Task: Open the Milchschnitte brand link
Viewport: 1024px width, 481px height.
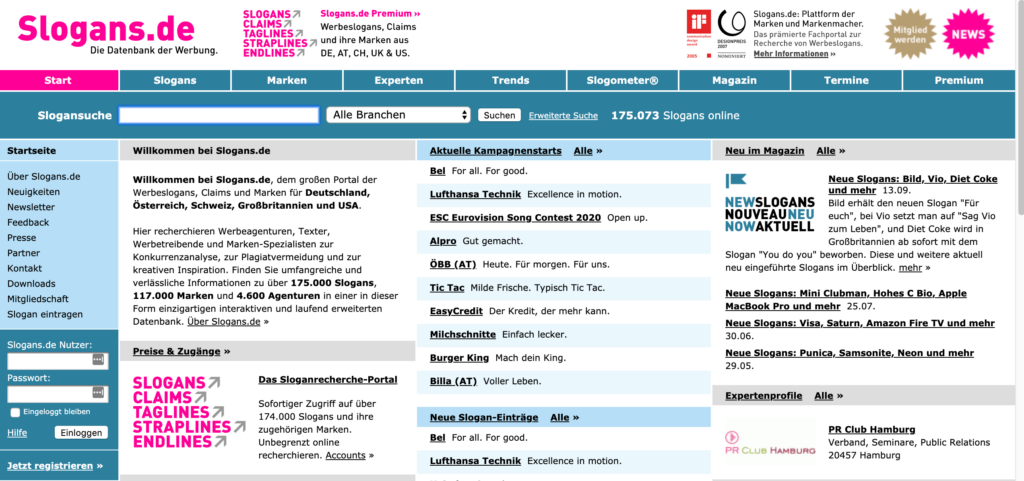Action: pyautogui.click(x=462, y=334)
